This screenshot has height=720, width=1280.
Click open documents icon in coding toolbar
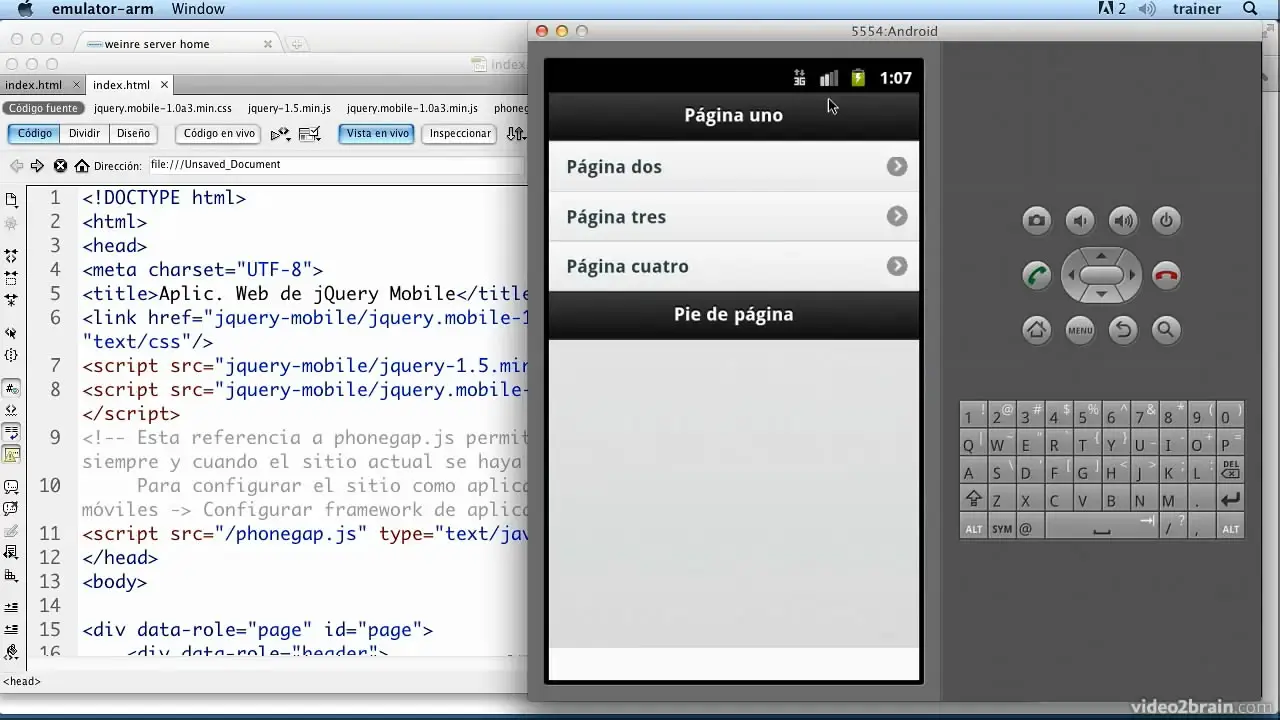point(12,200)
